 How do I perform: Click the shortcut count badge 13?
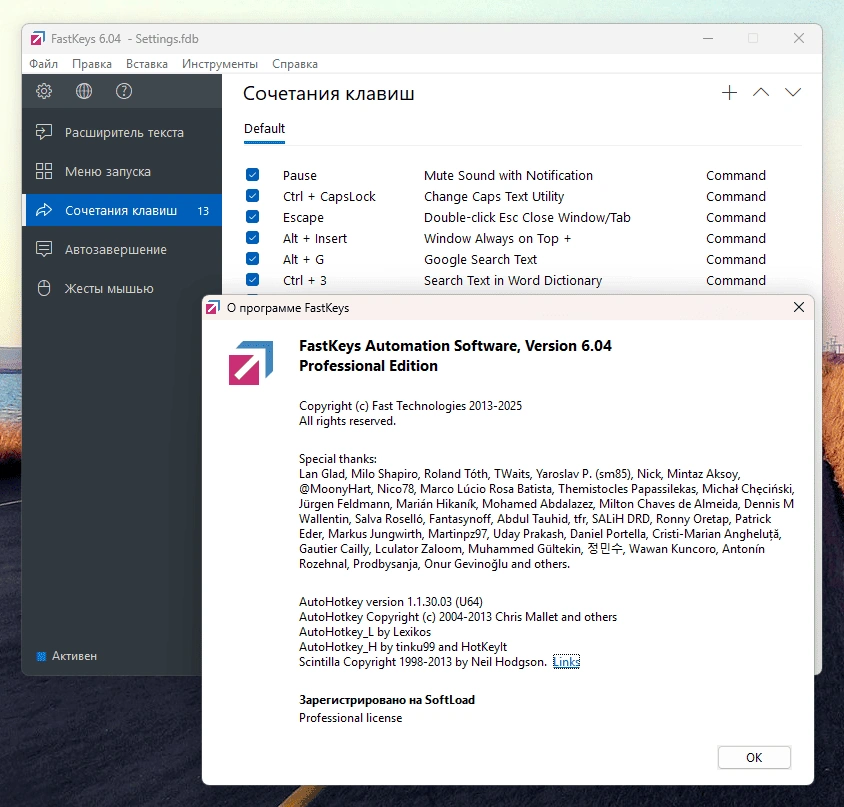(x=203, y=211)
